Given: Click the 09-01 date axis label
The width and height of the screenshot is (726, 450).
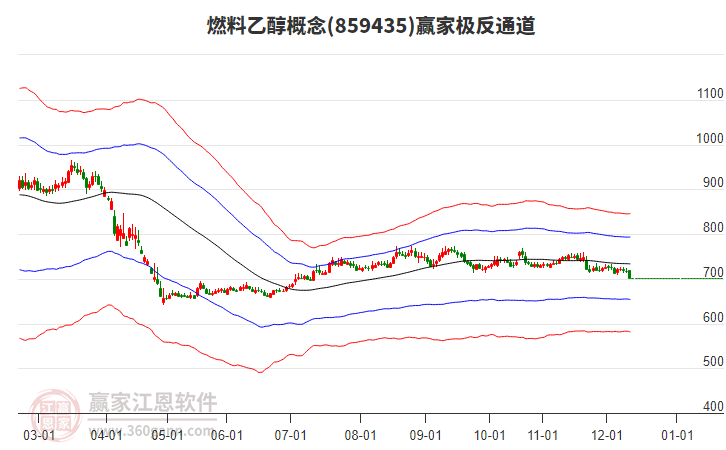Looking at the screenshot, I should point(425,435).
